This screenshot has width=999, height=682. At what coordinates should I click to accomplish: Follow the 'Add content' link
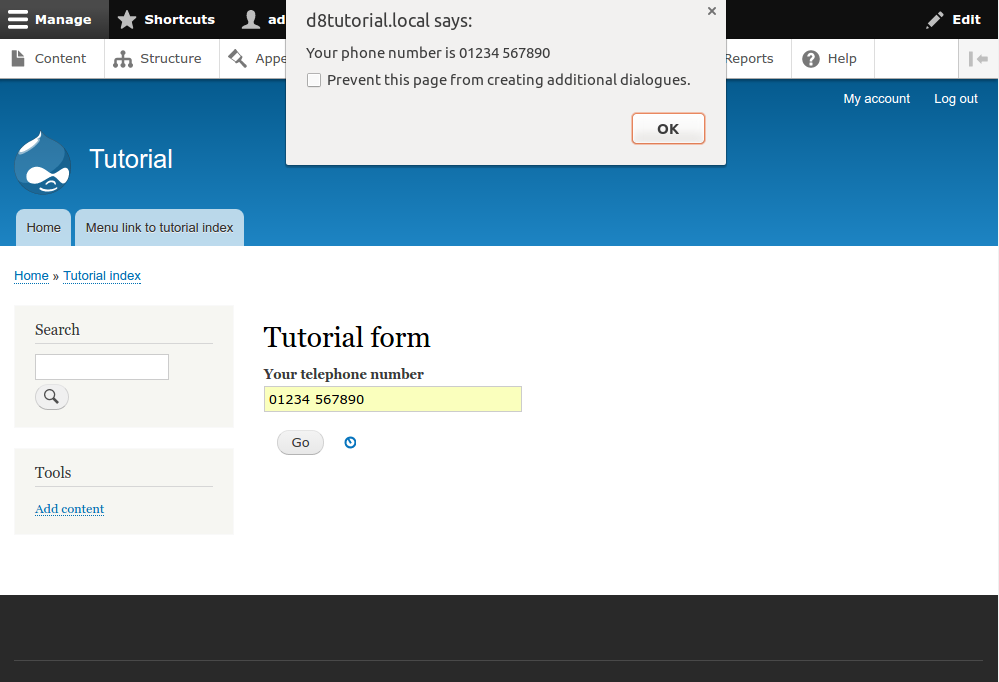[x=69, y=509]
